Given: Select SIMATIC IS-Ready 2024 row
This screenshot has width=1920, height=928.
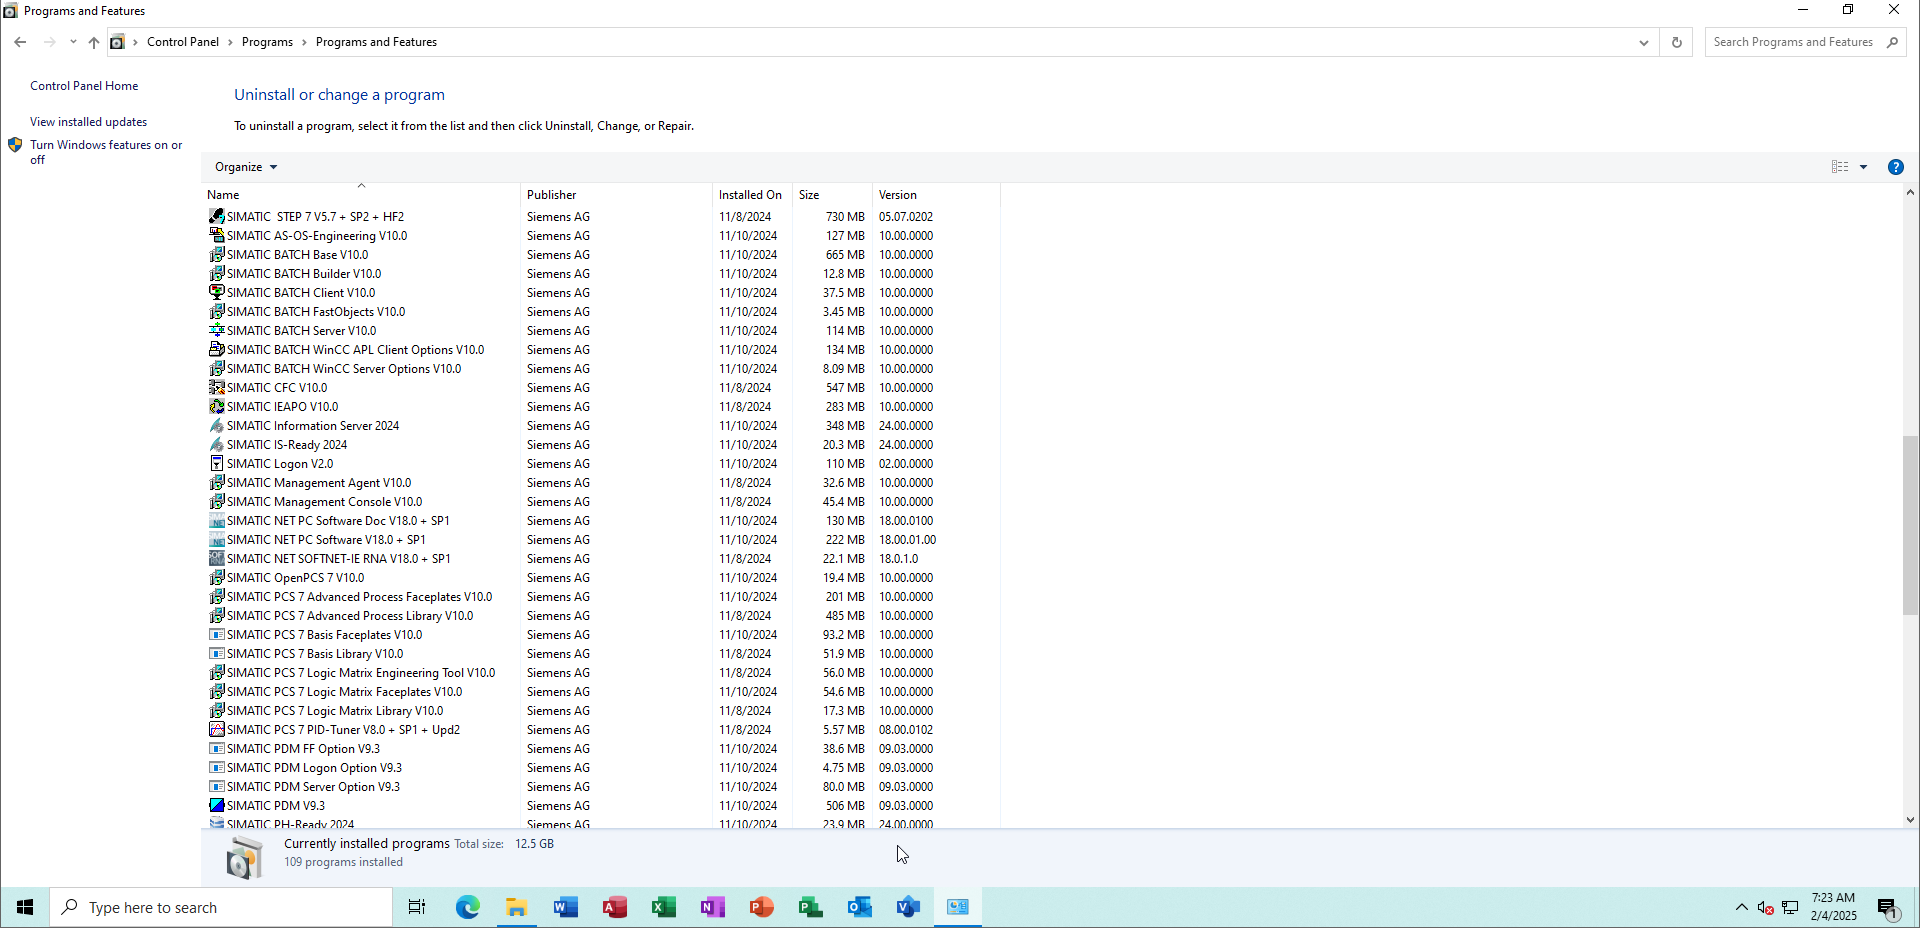Looking at the screenshot, I should point(600,444).
